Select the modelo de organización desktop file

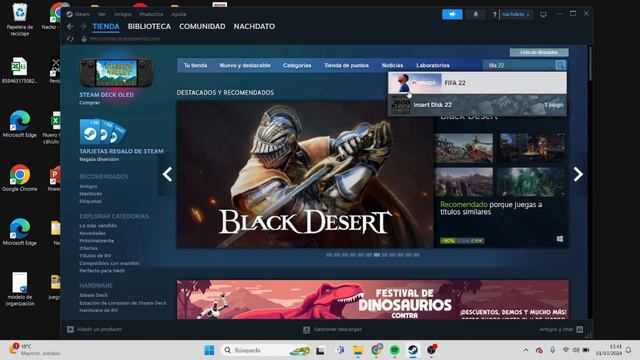[x=20, y=289]
